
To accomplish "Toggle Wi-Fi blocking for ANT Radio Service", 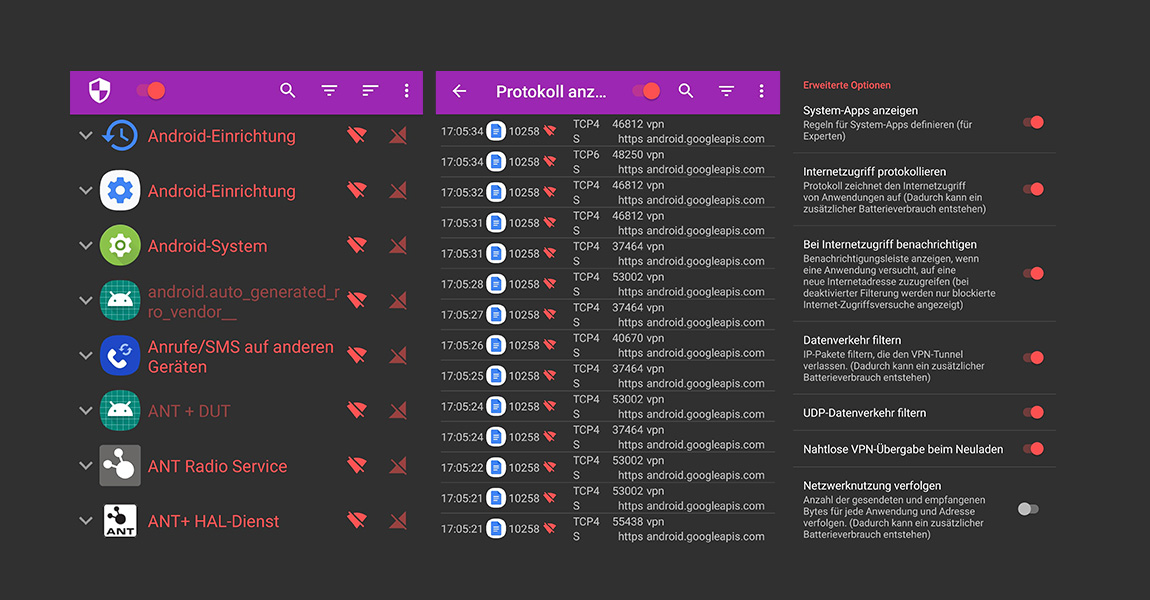I will click(x=356, y=465).
